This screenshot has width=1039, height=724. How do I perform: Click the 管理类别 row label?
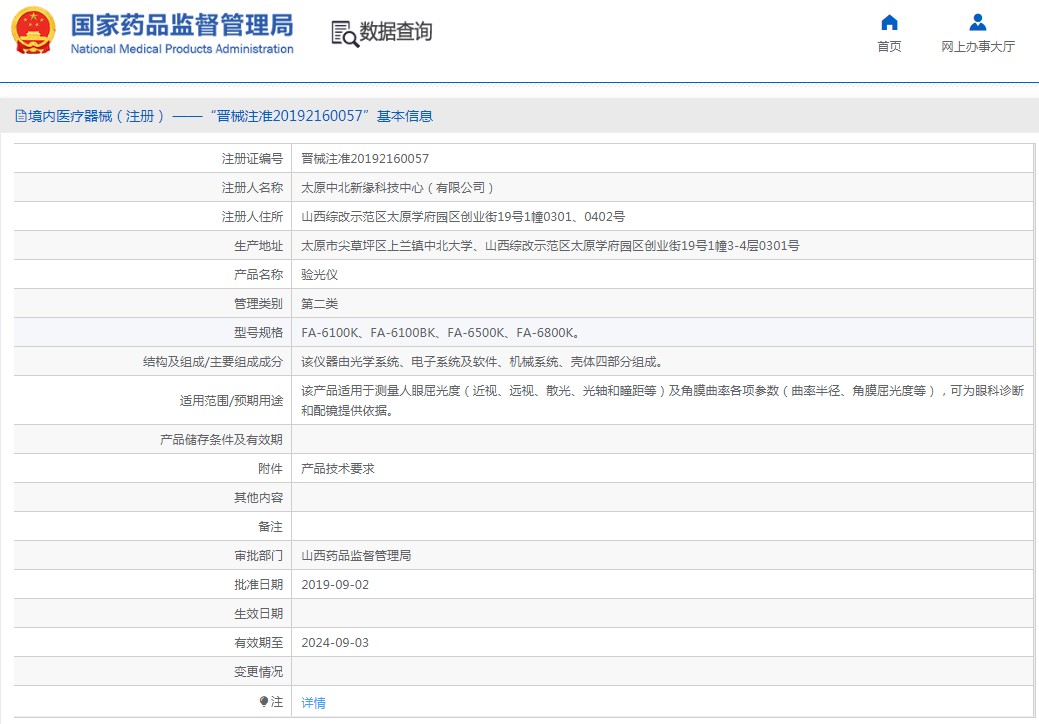(x=258, y=304)
